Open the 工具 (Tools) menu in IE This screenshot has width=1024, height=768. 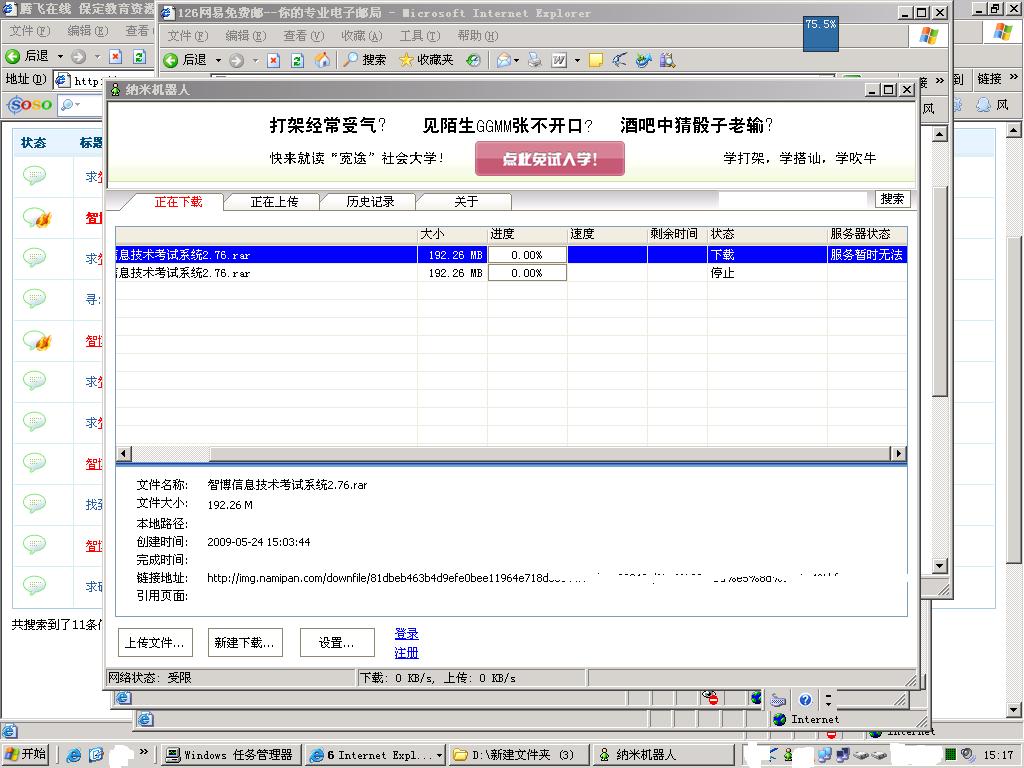418,35
